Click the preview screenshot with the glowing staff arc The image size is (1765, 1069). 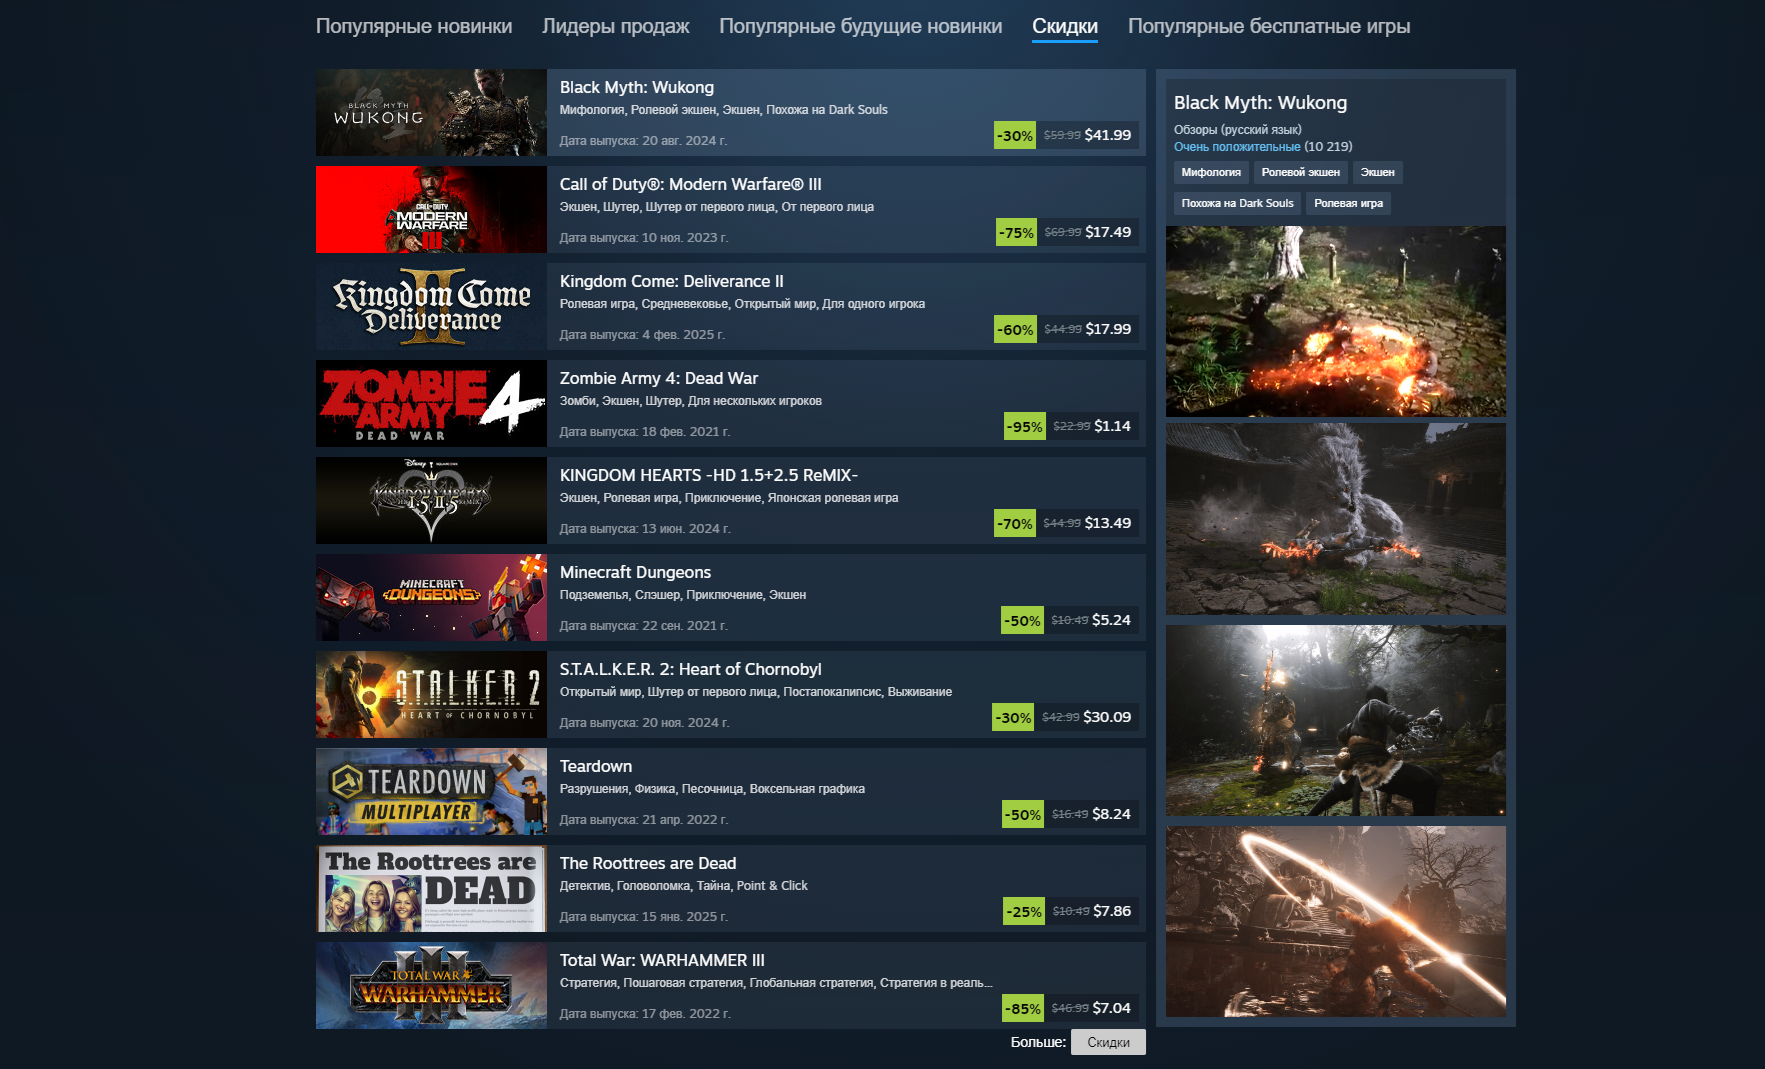click(1336, 921)
